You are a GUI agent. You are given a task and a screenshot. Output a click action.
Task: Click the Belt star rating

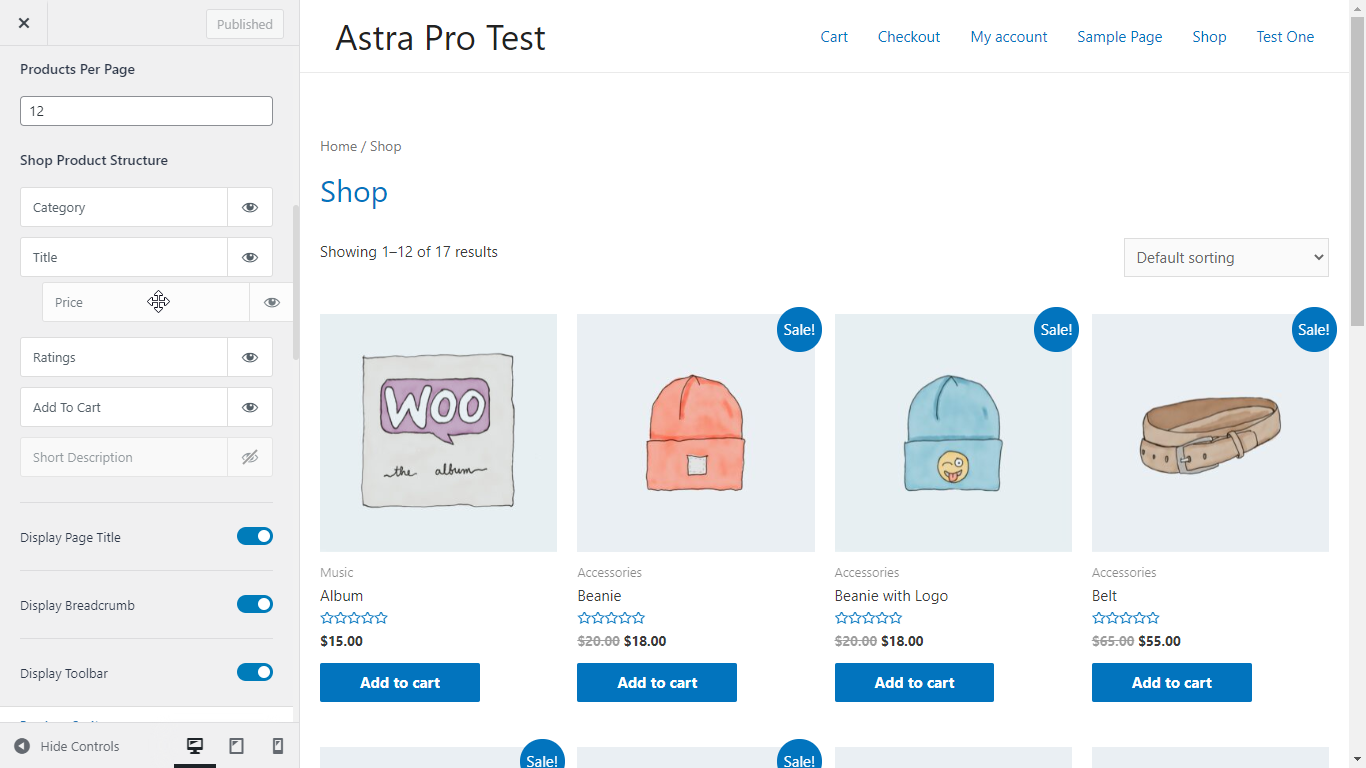[1125, 618]
